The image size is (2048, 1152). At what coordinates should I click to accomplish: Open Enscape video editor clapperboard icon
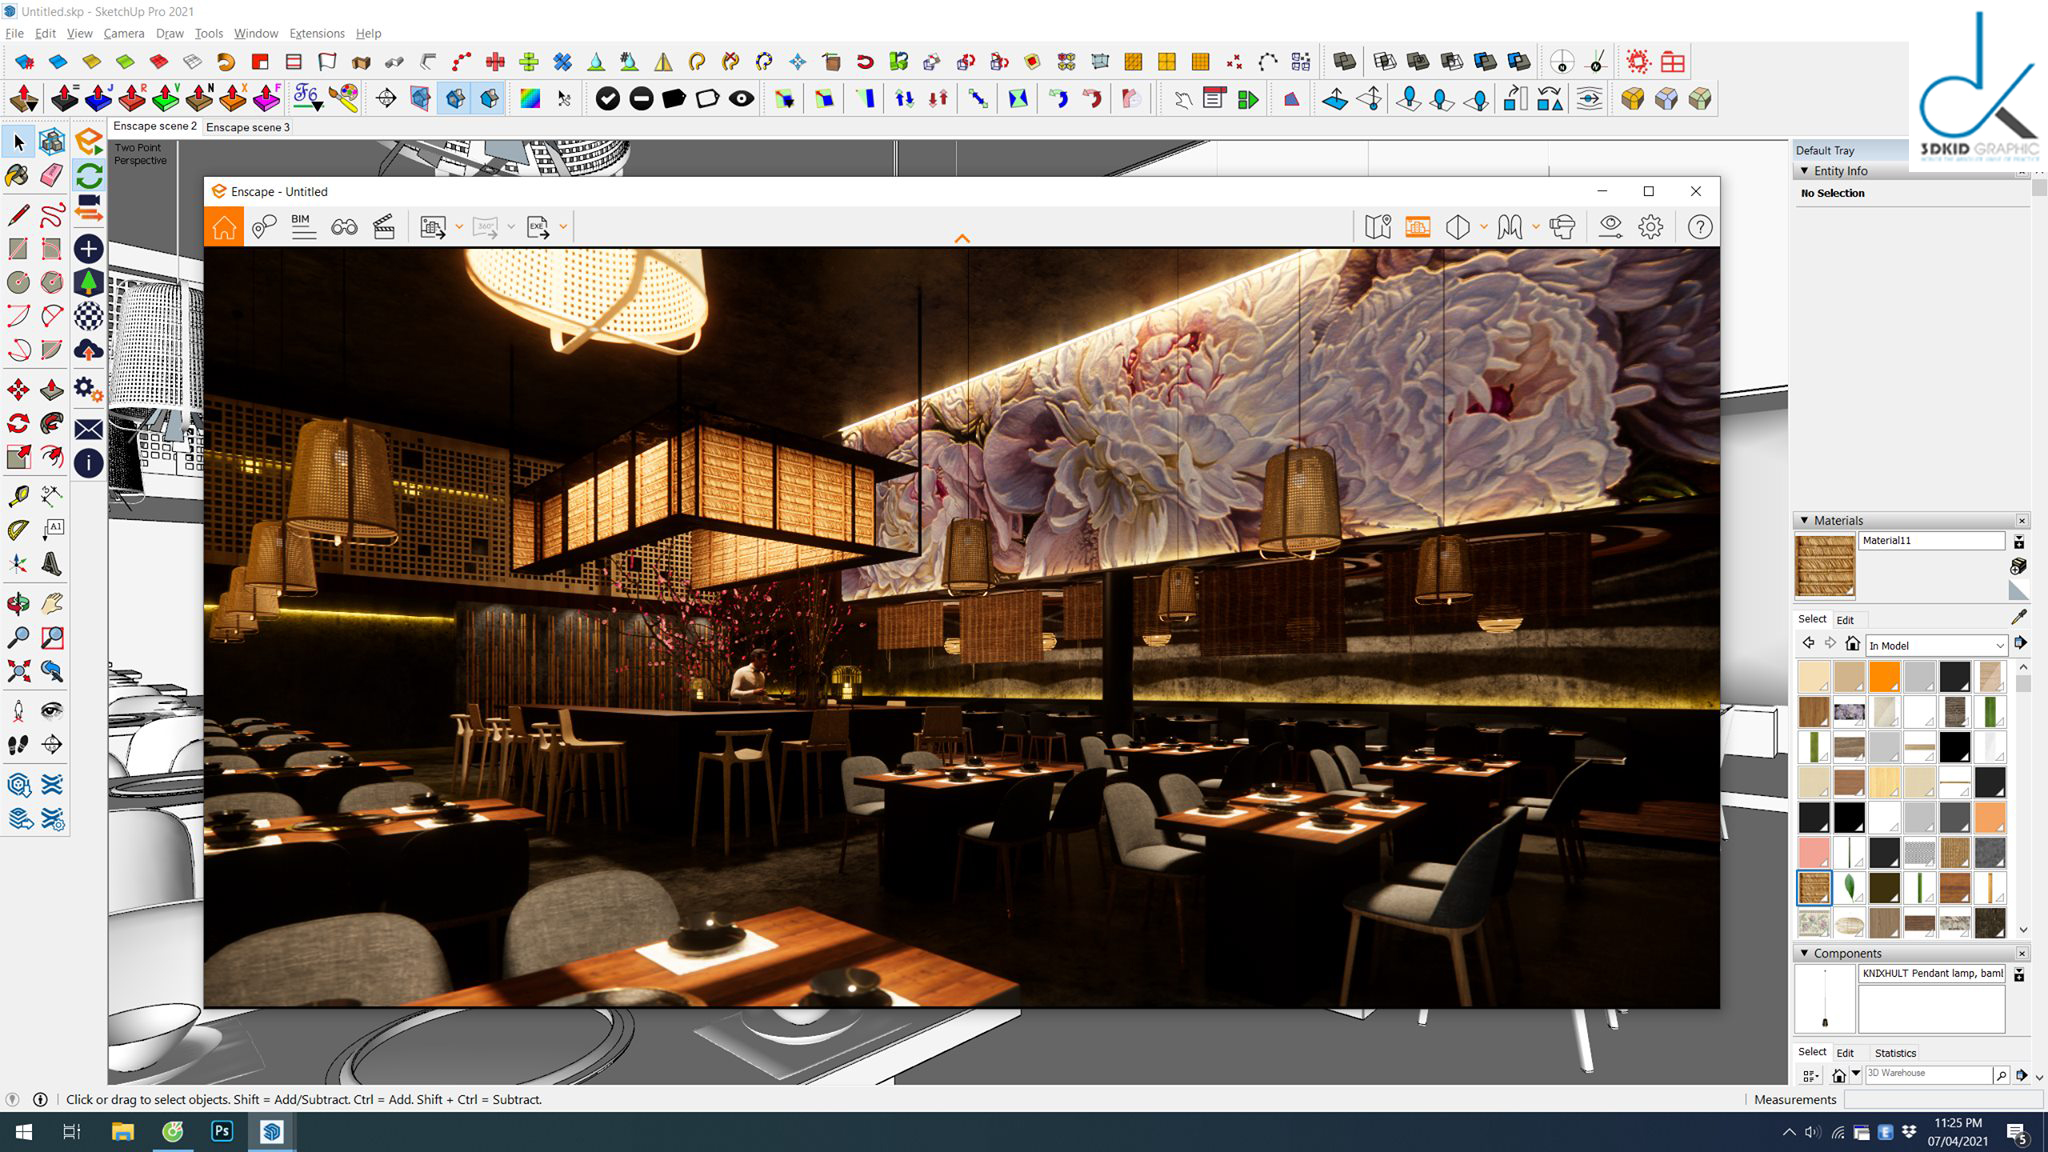[x=384, y=227]
